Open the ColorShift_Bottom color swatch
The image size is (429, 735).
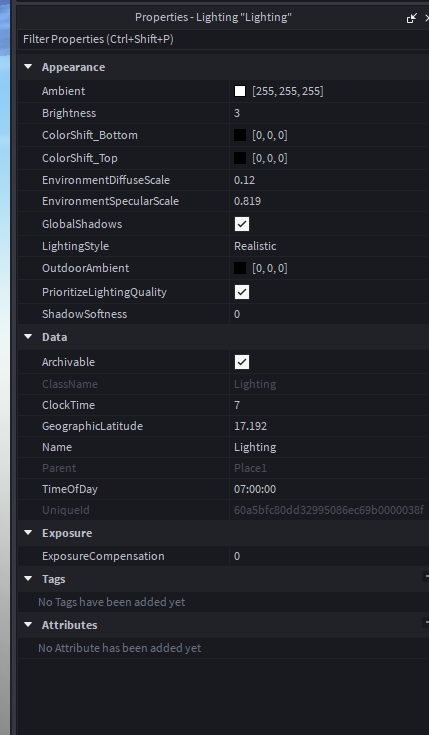(240, 135)
